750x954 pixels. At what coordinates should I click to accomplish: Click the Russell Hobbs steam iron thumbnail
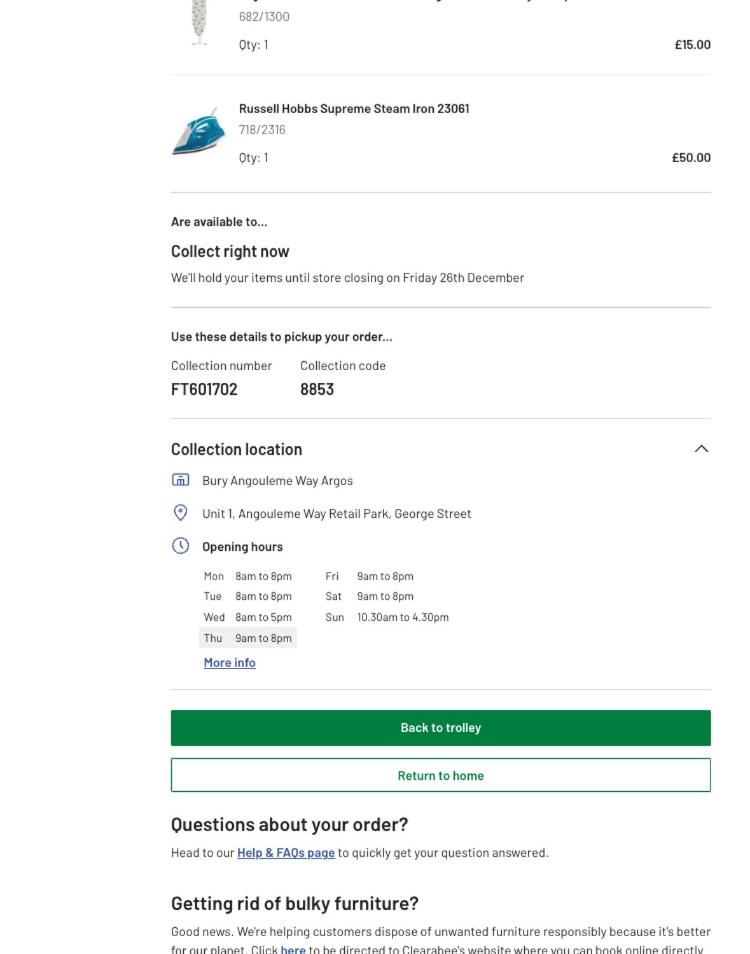tap(198, 132)
